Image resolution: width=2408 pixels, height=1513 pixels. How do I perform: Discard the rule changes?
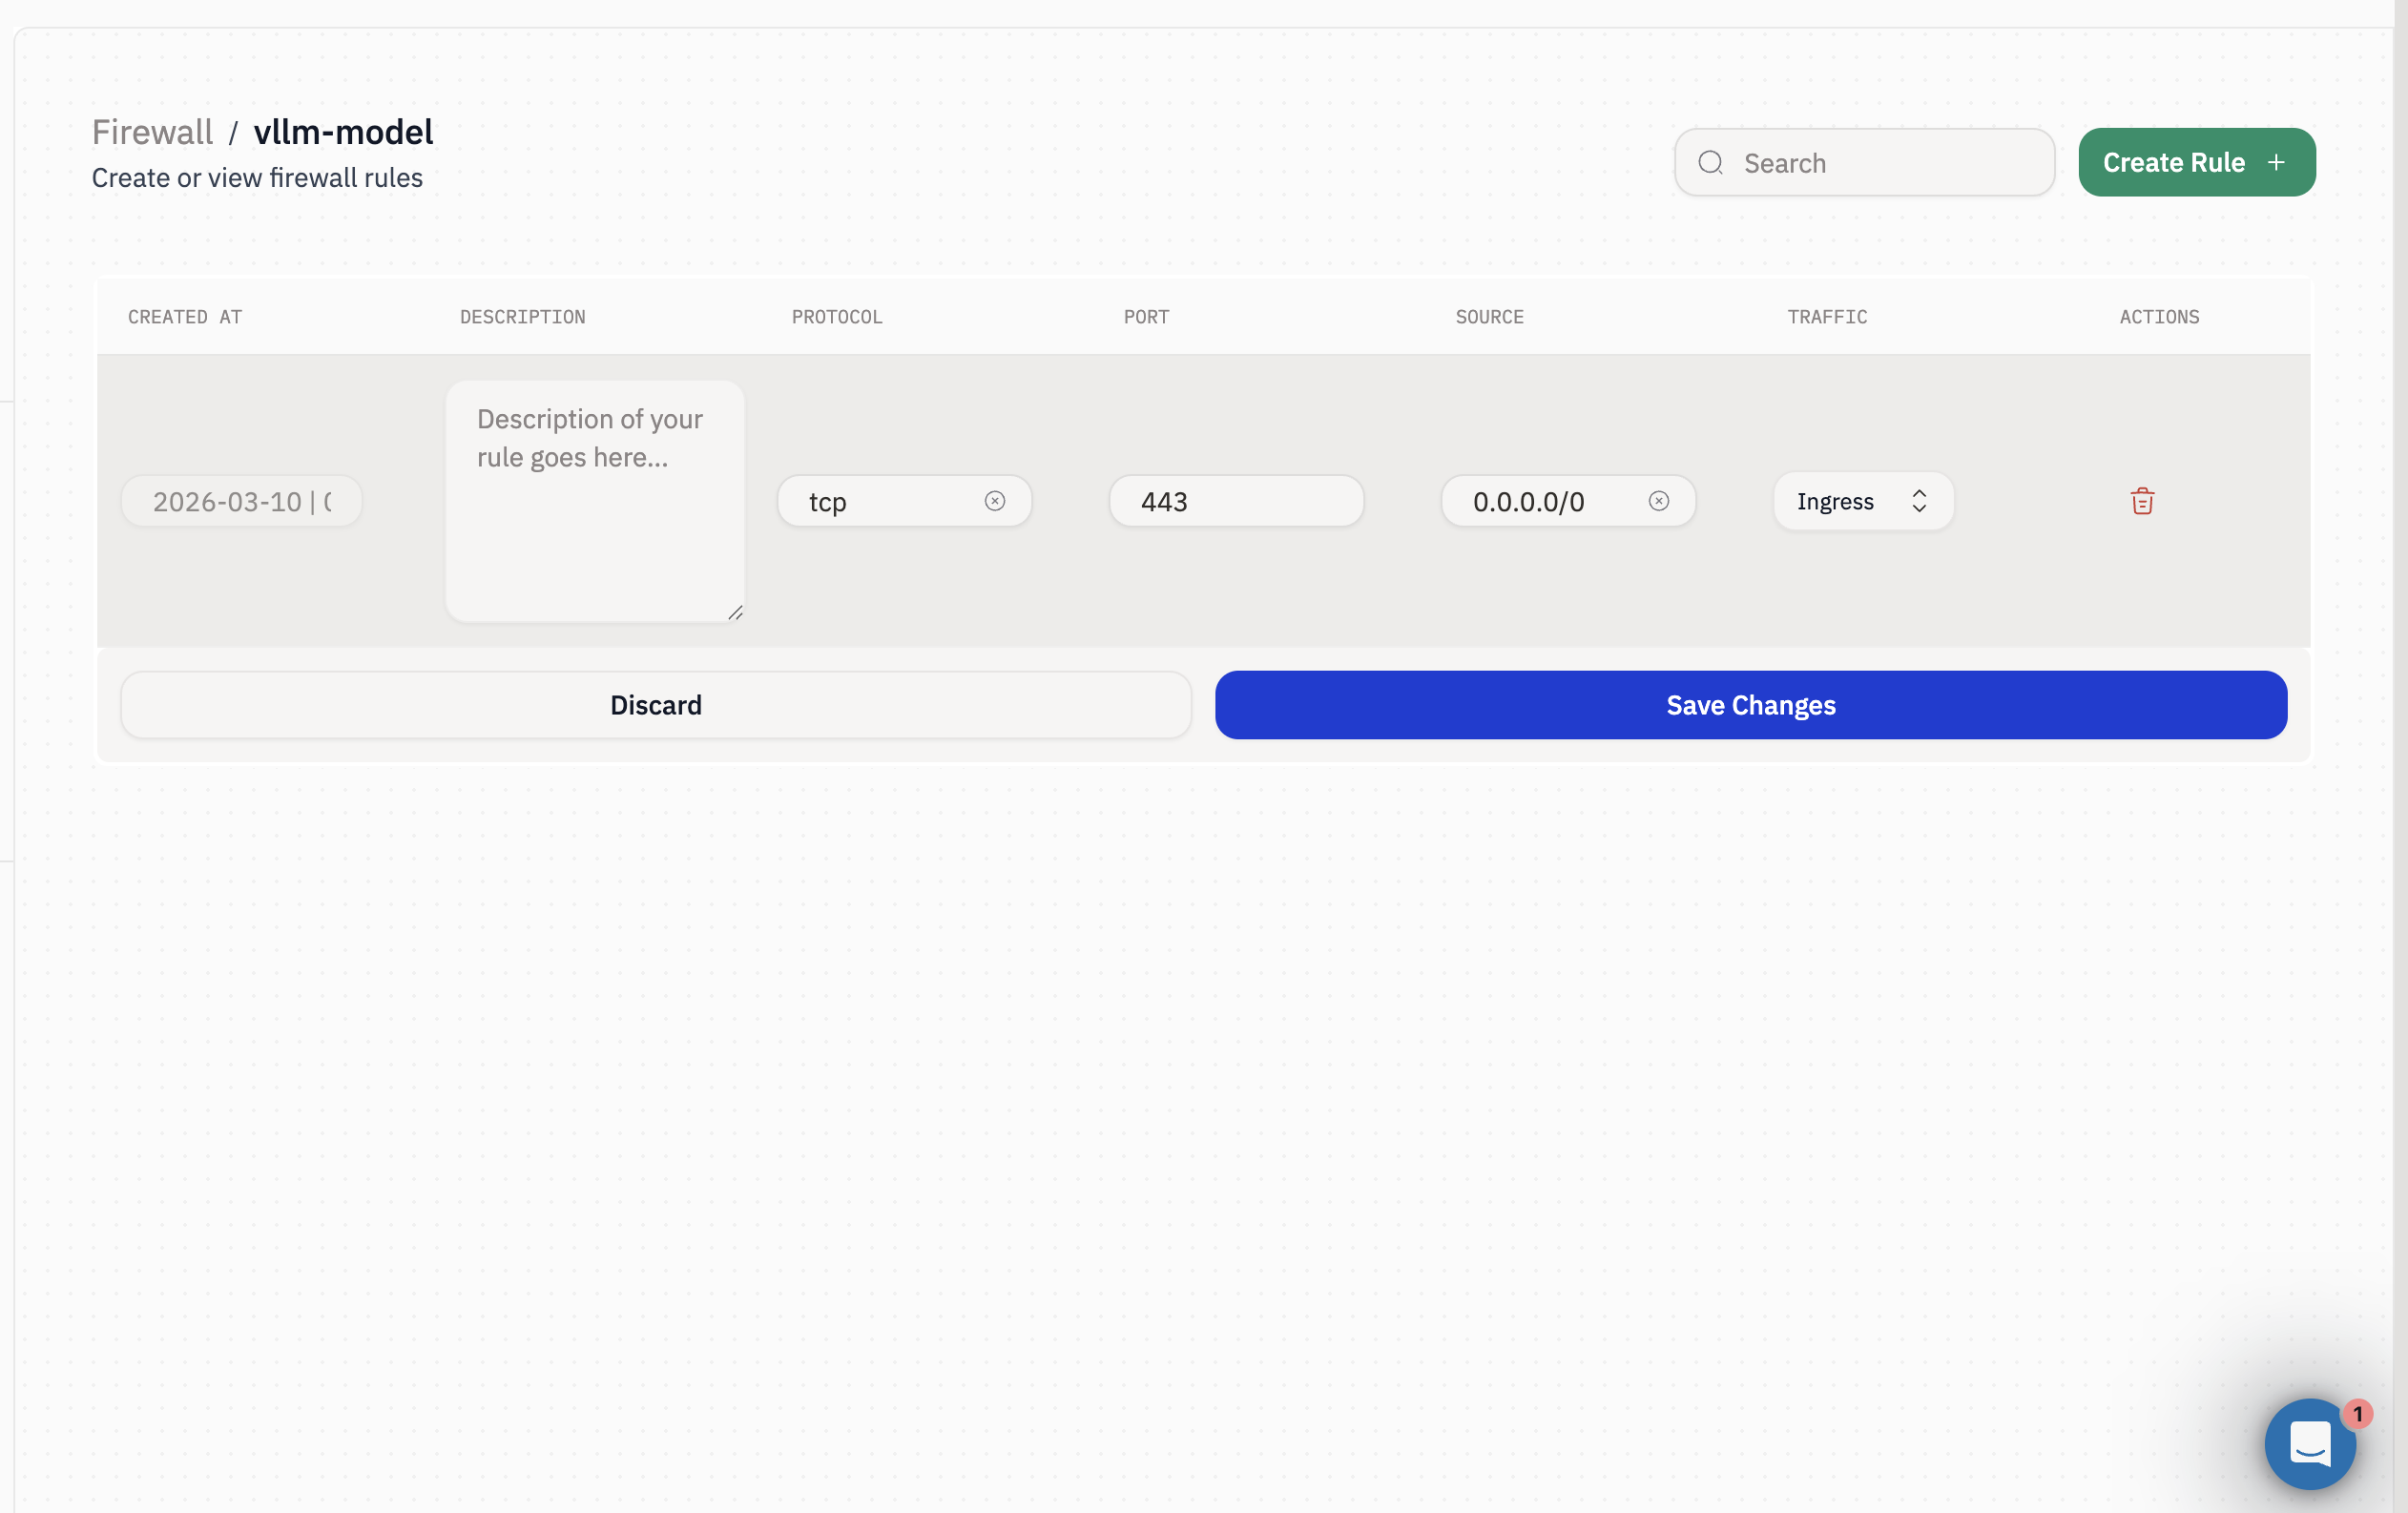(x=655, y=705)
